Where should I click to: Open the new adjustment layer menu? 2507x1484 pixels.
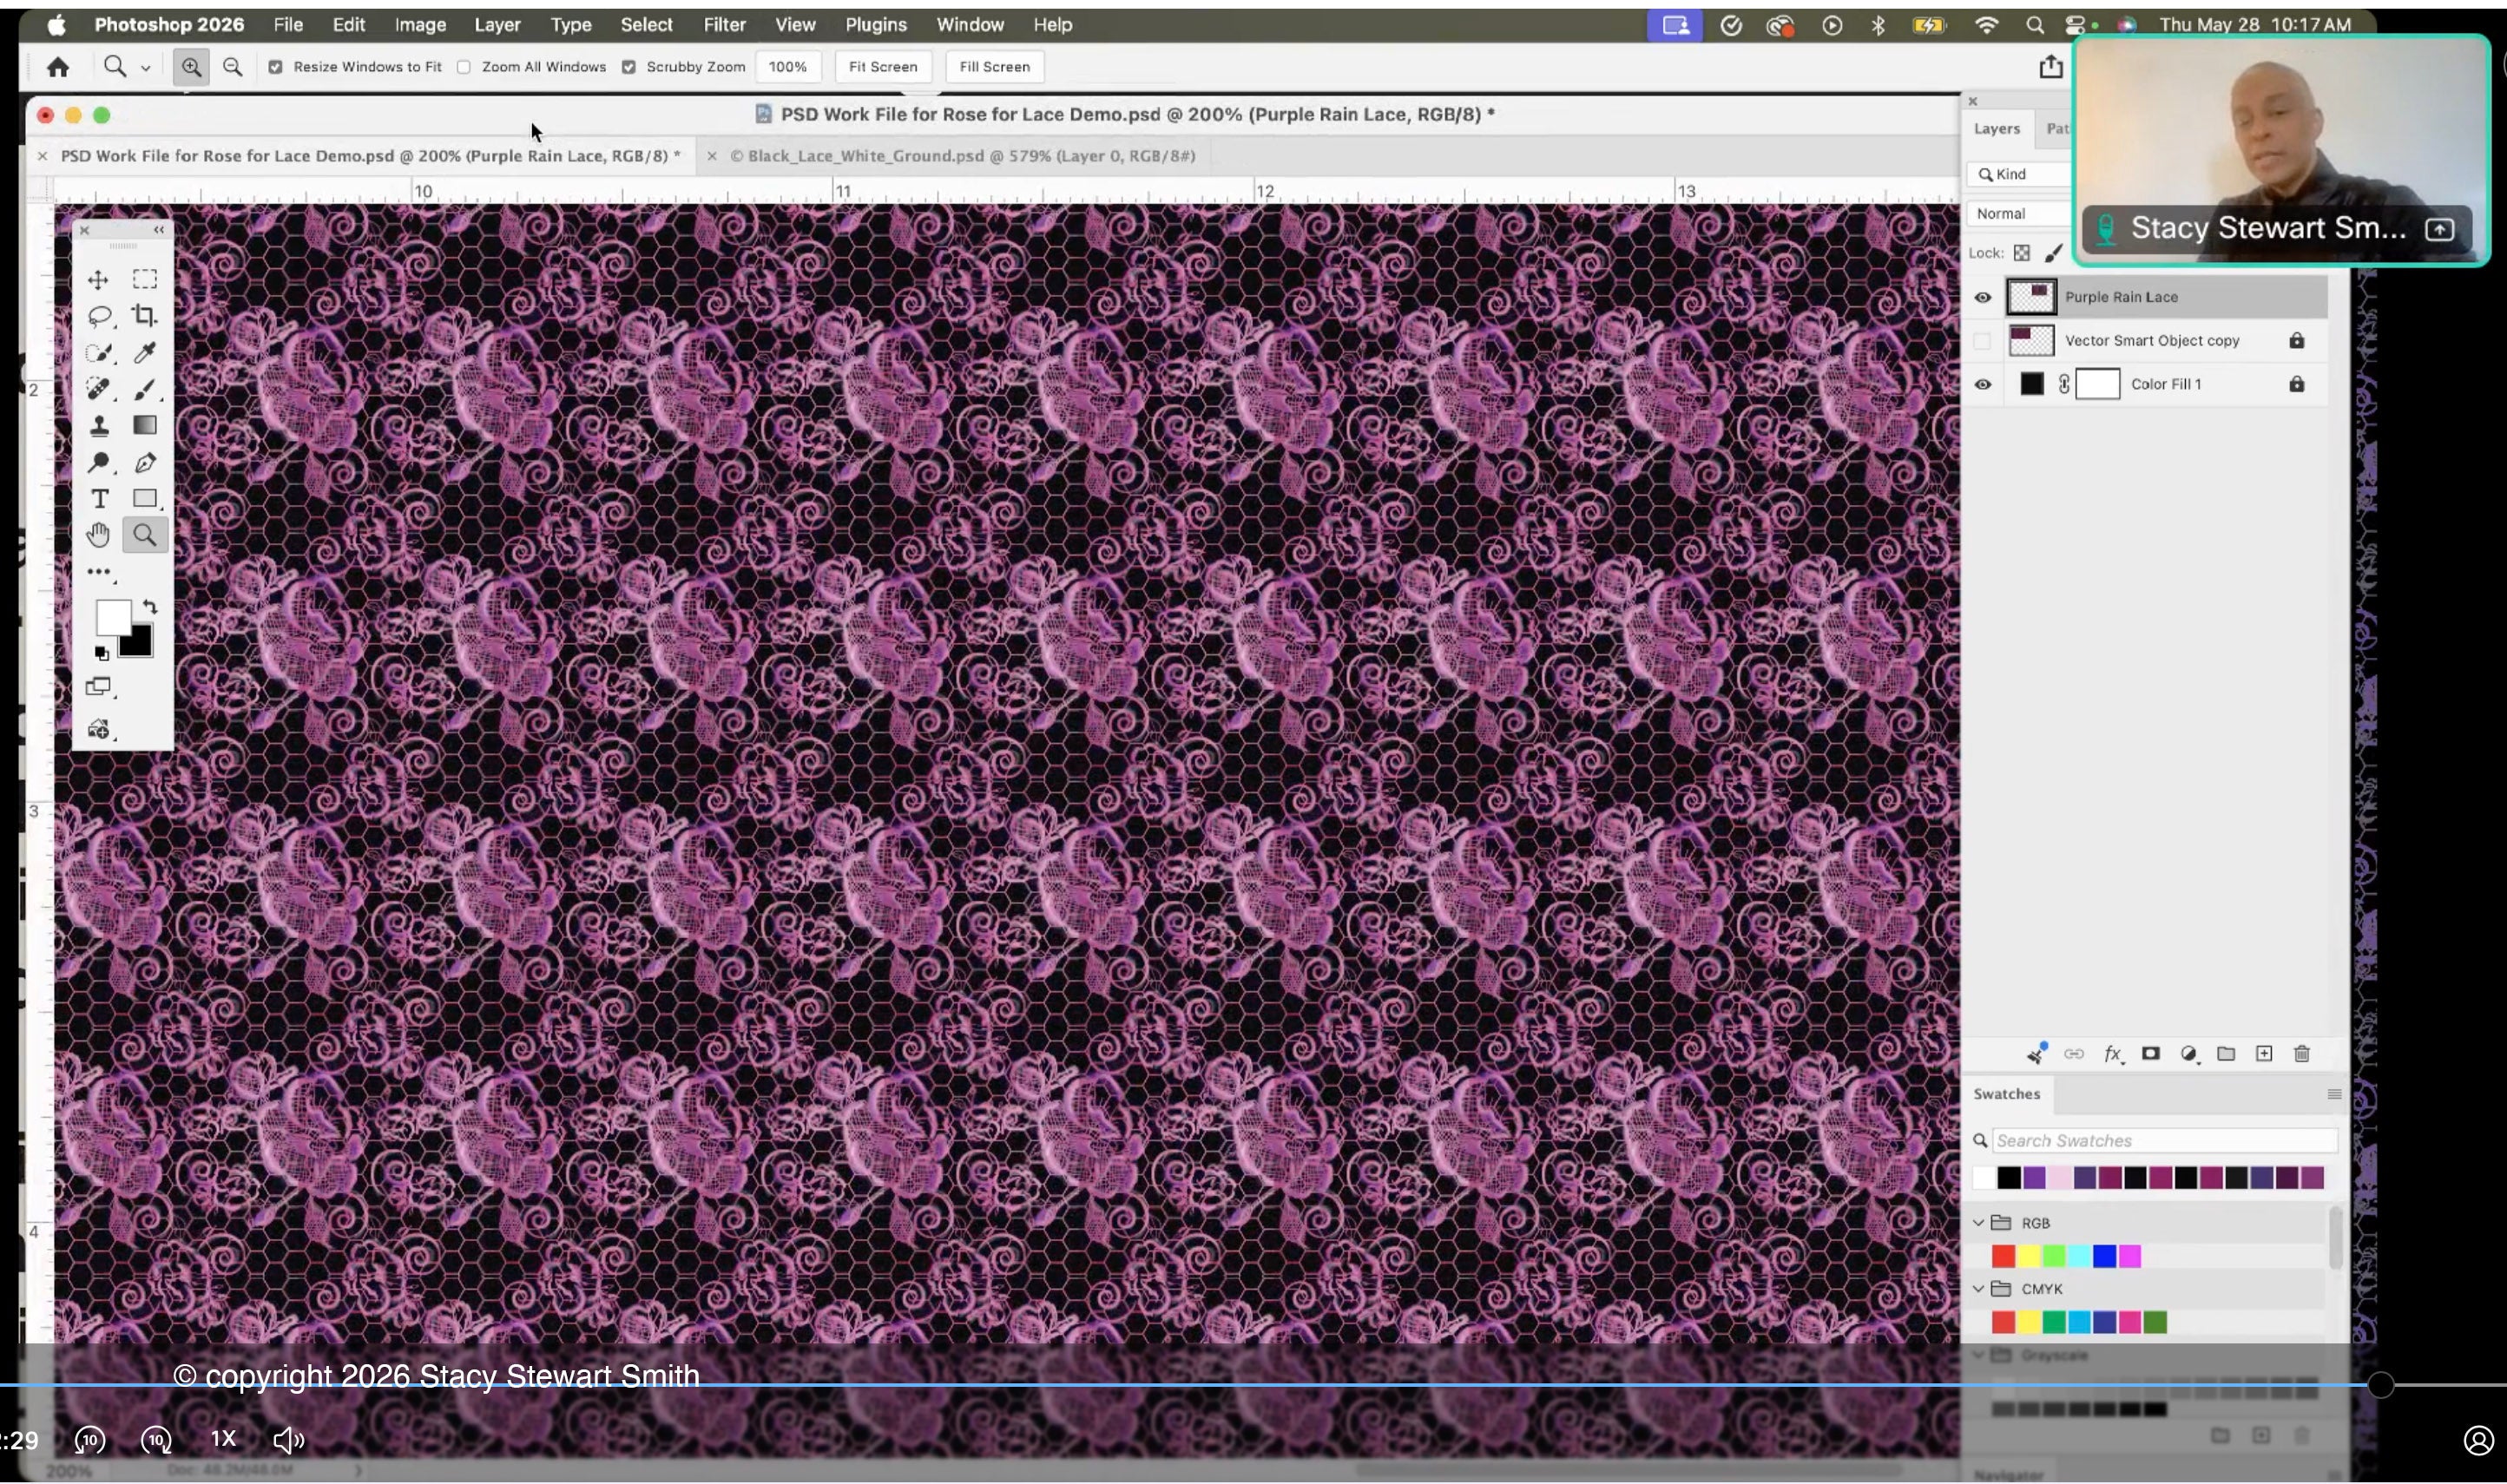coord(2189,1054)
